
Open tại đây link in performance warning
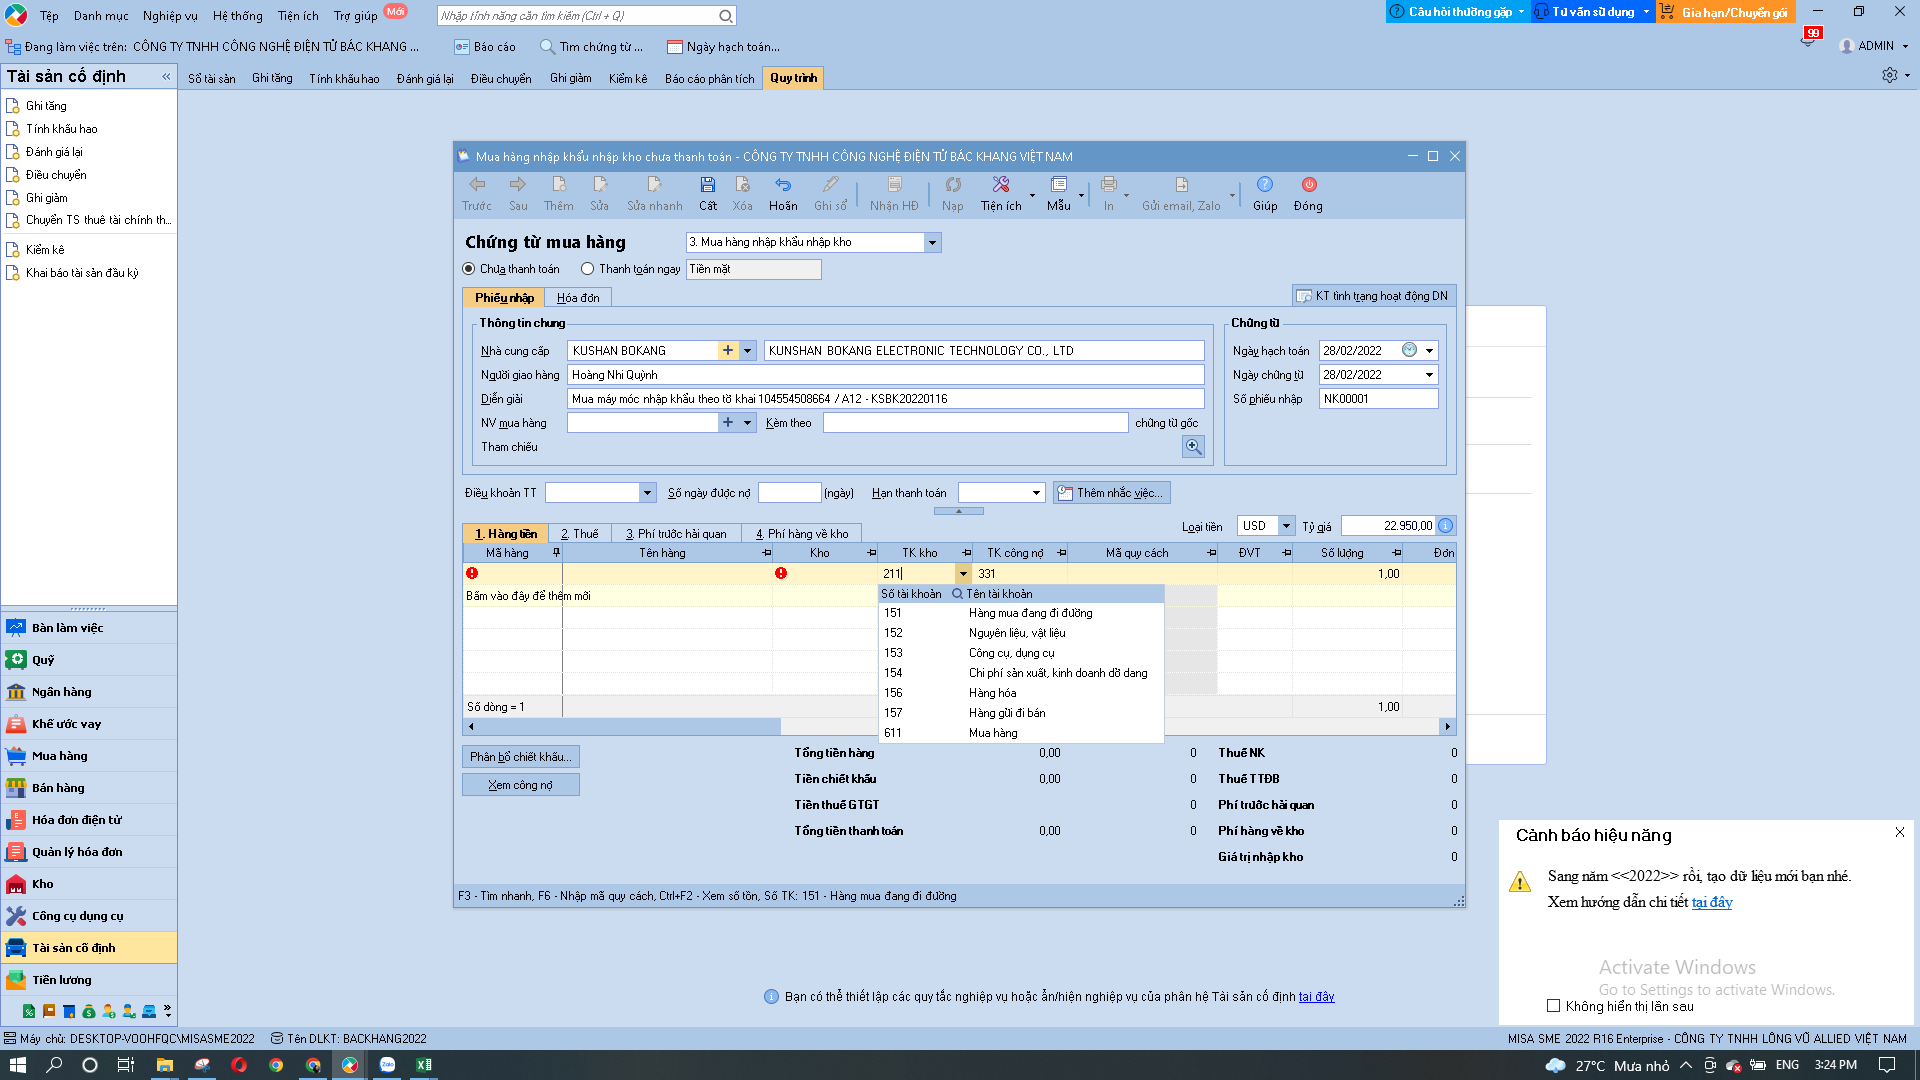click(x=1712, y=902)
